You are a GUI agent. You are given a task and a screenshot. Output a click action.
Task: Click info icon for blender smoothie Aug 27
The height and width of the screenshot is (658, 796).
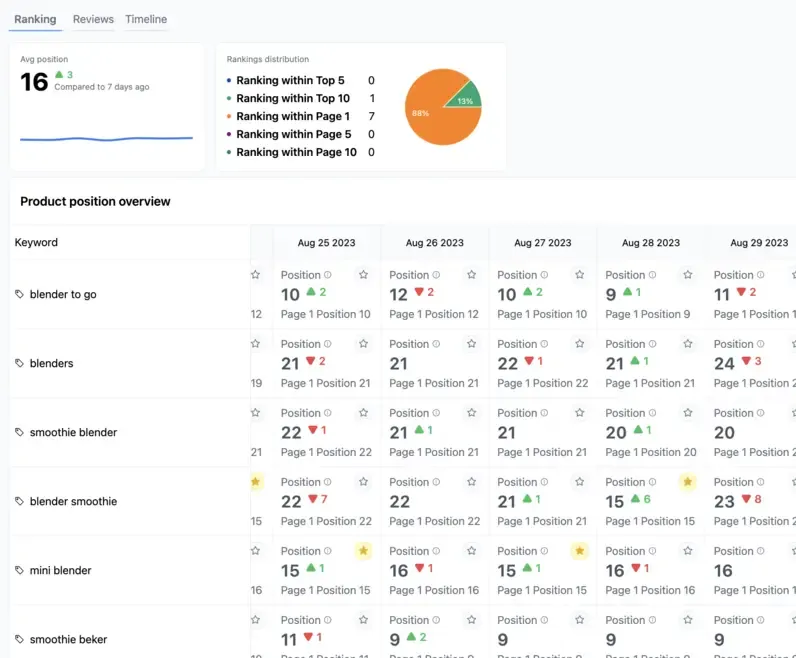tap(544, 482)
